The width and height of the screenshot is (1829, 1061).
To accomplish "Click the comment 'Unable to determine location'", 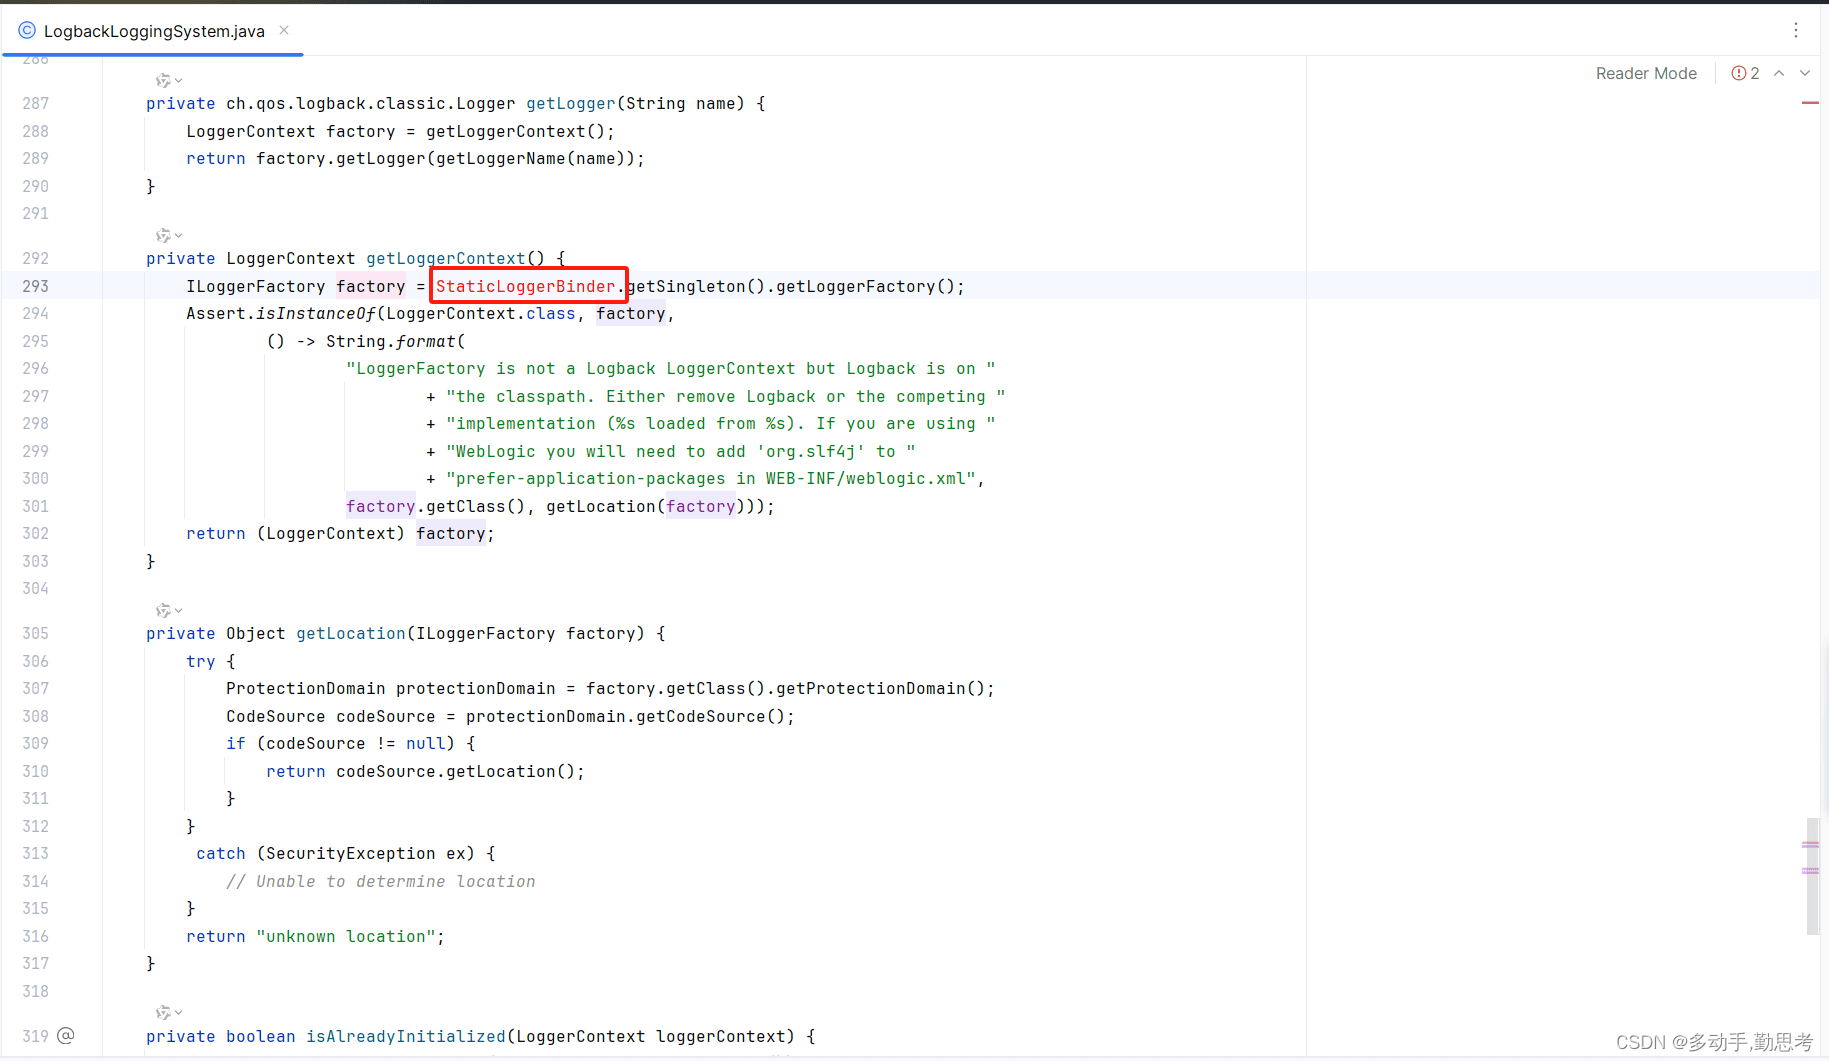I will (381, 881).
